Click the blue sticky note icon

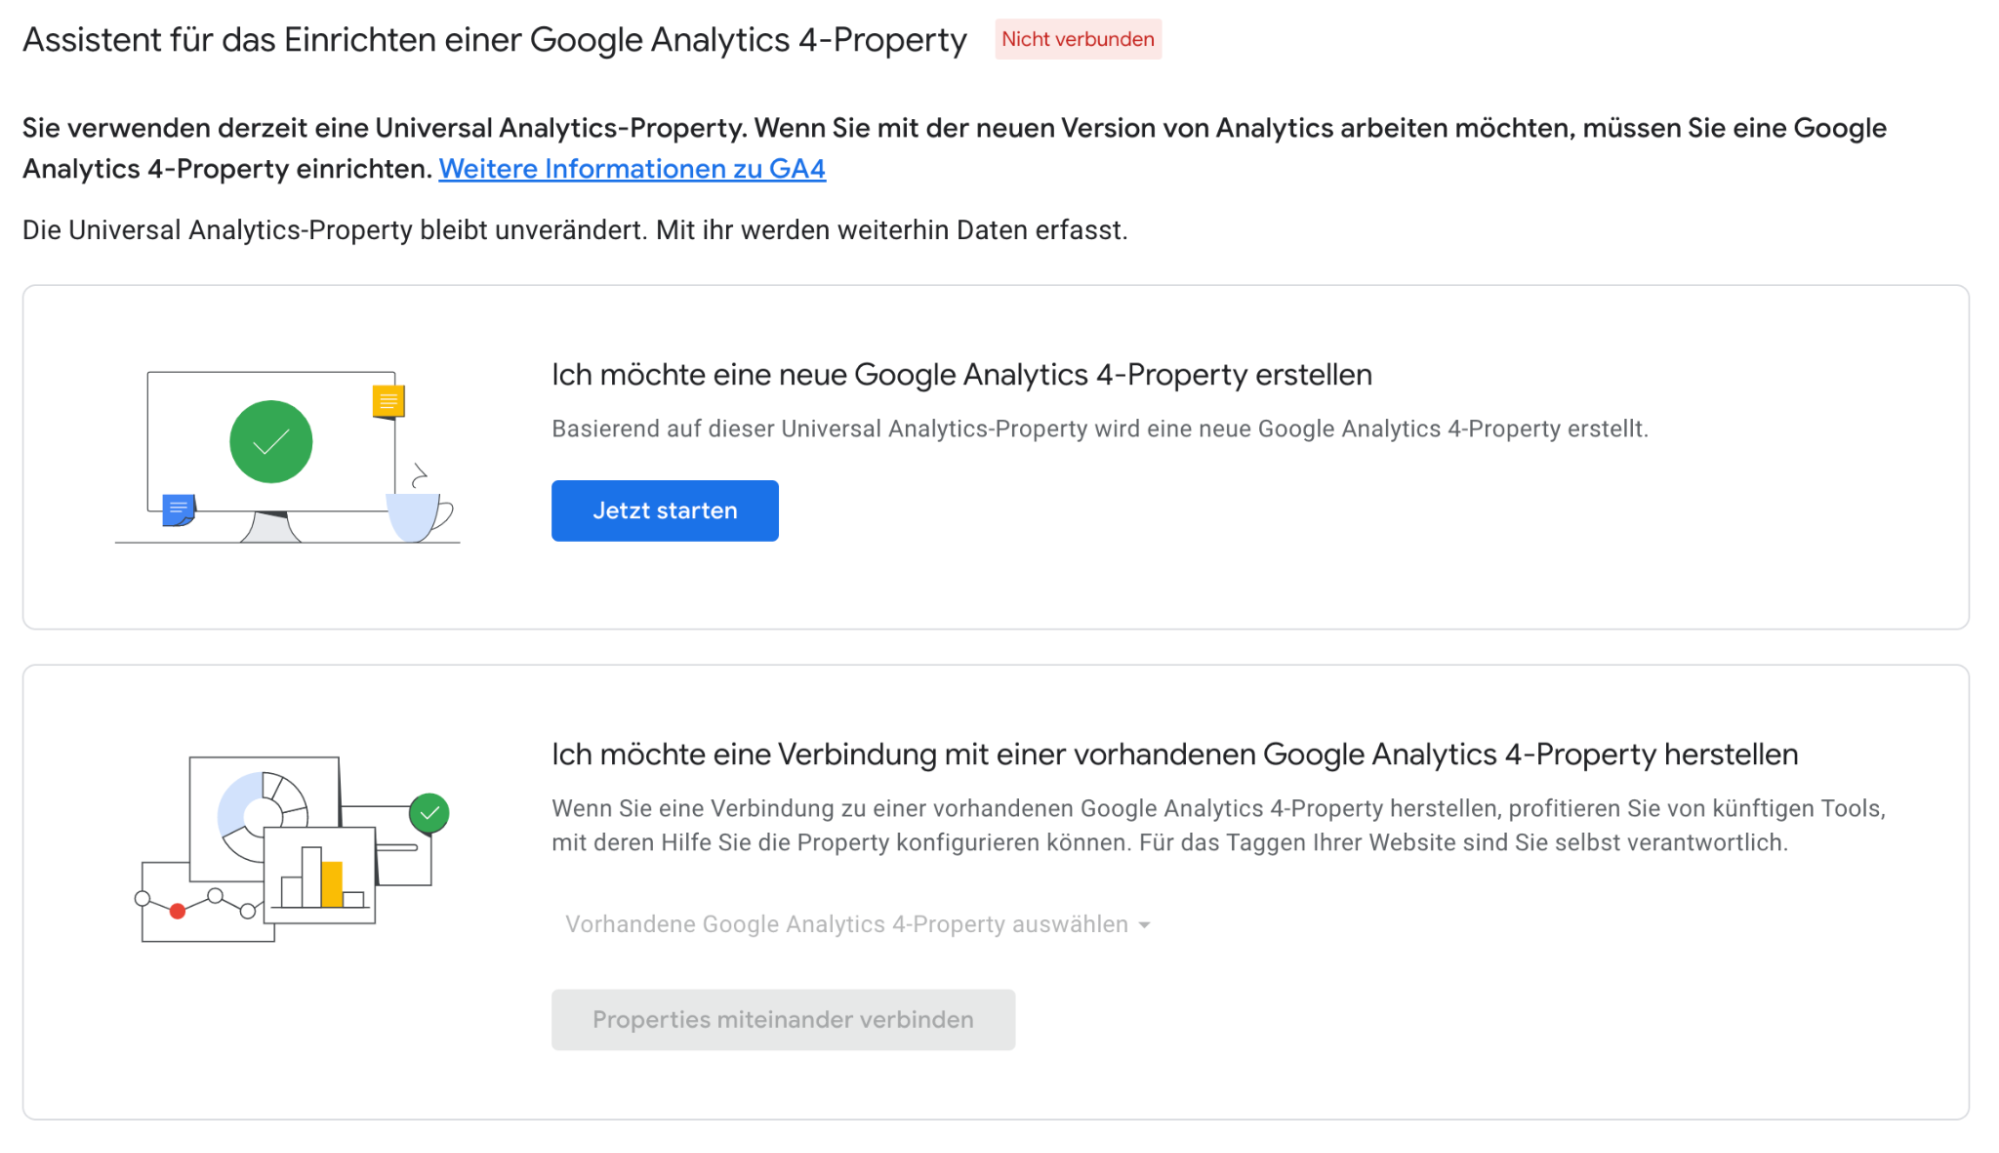coord(179,510)
